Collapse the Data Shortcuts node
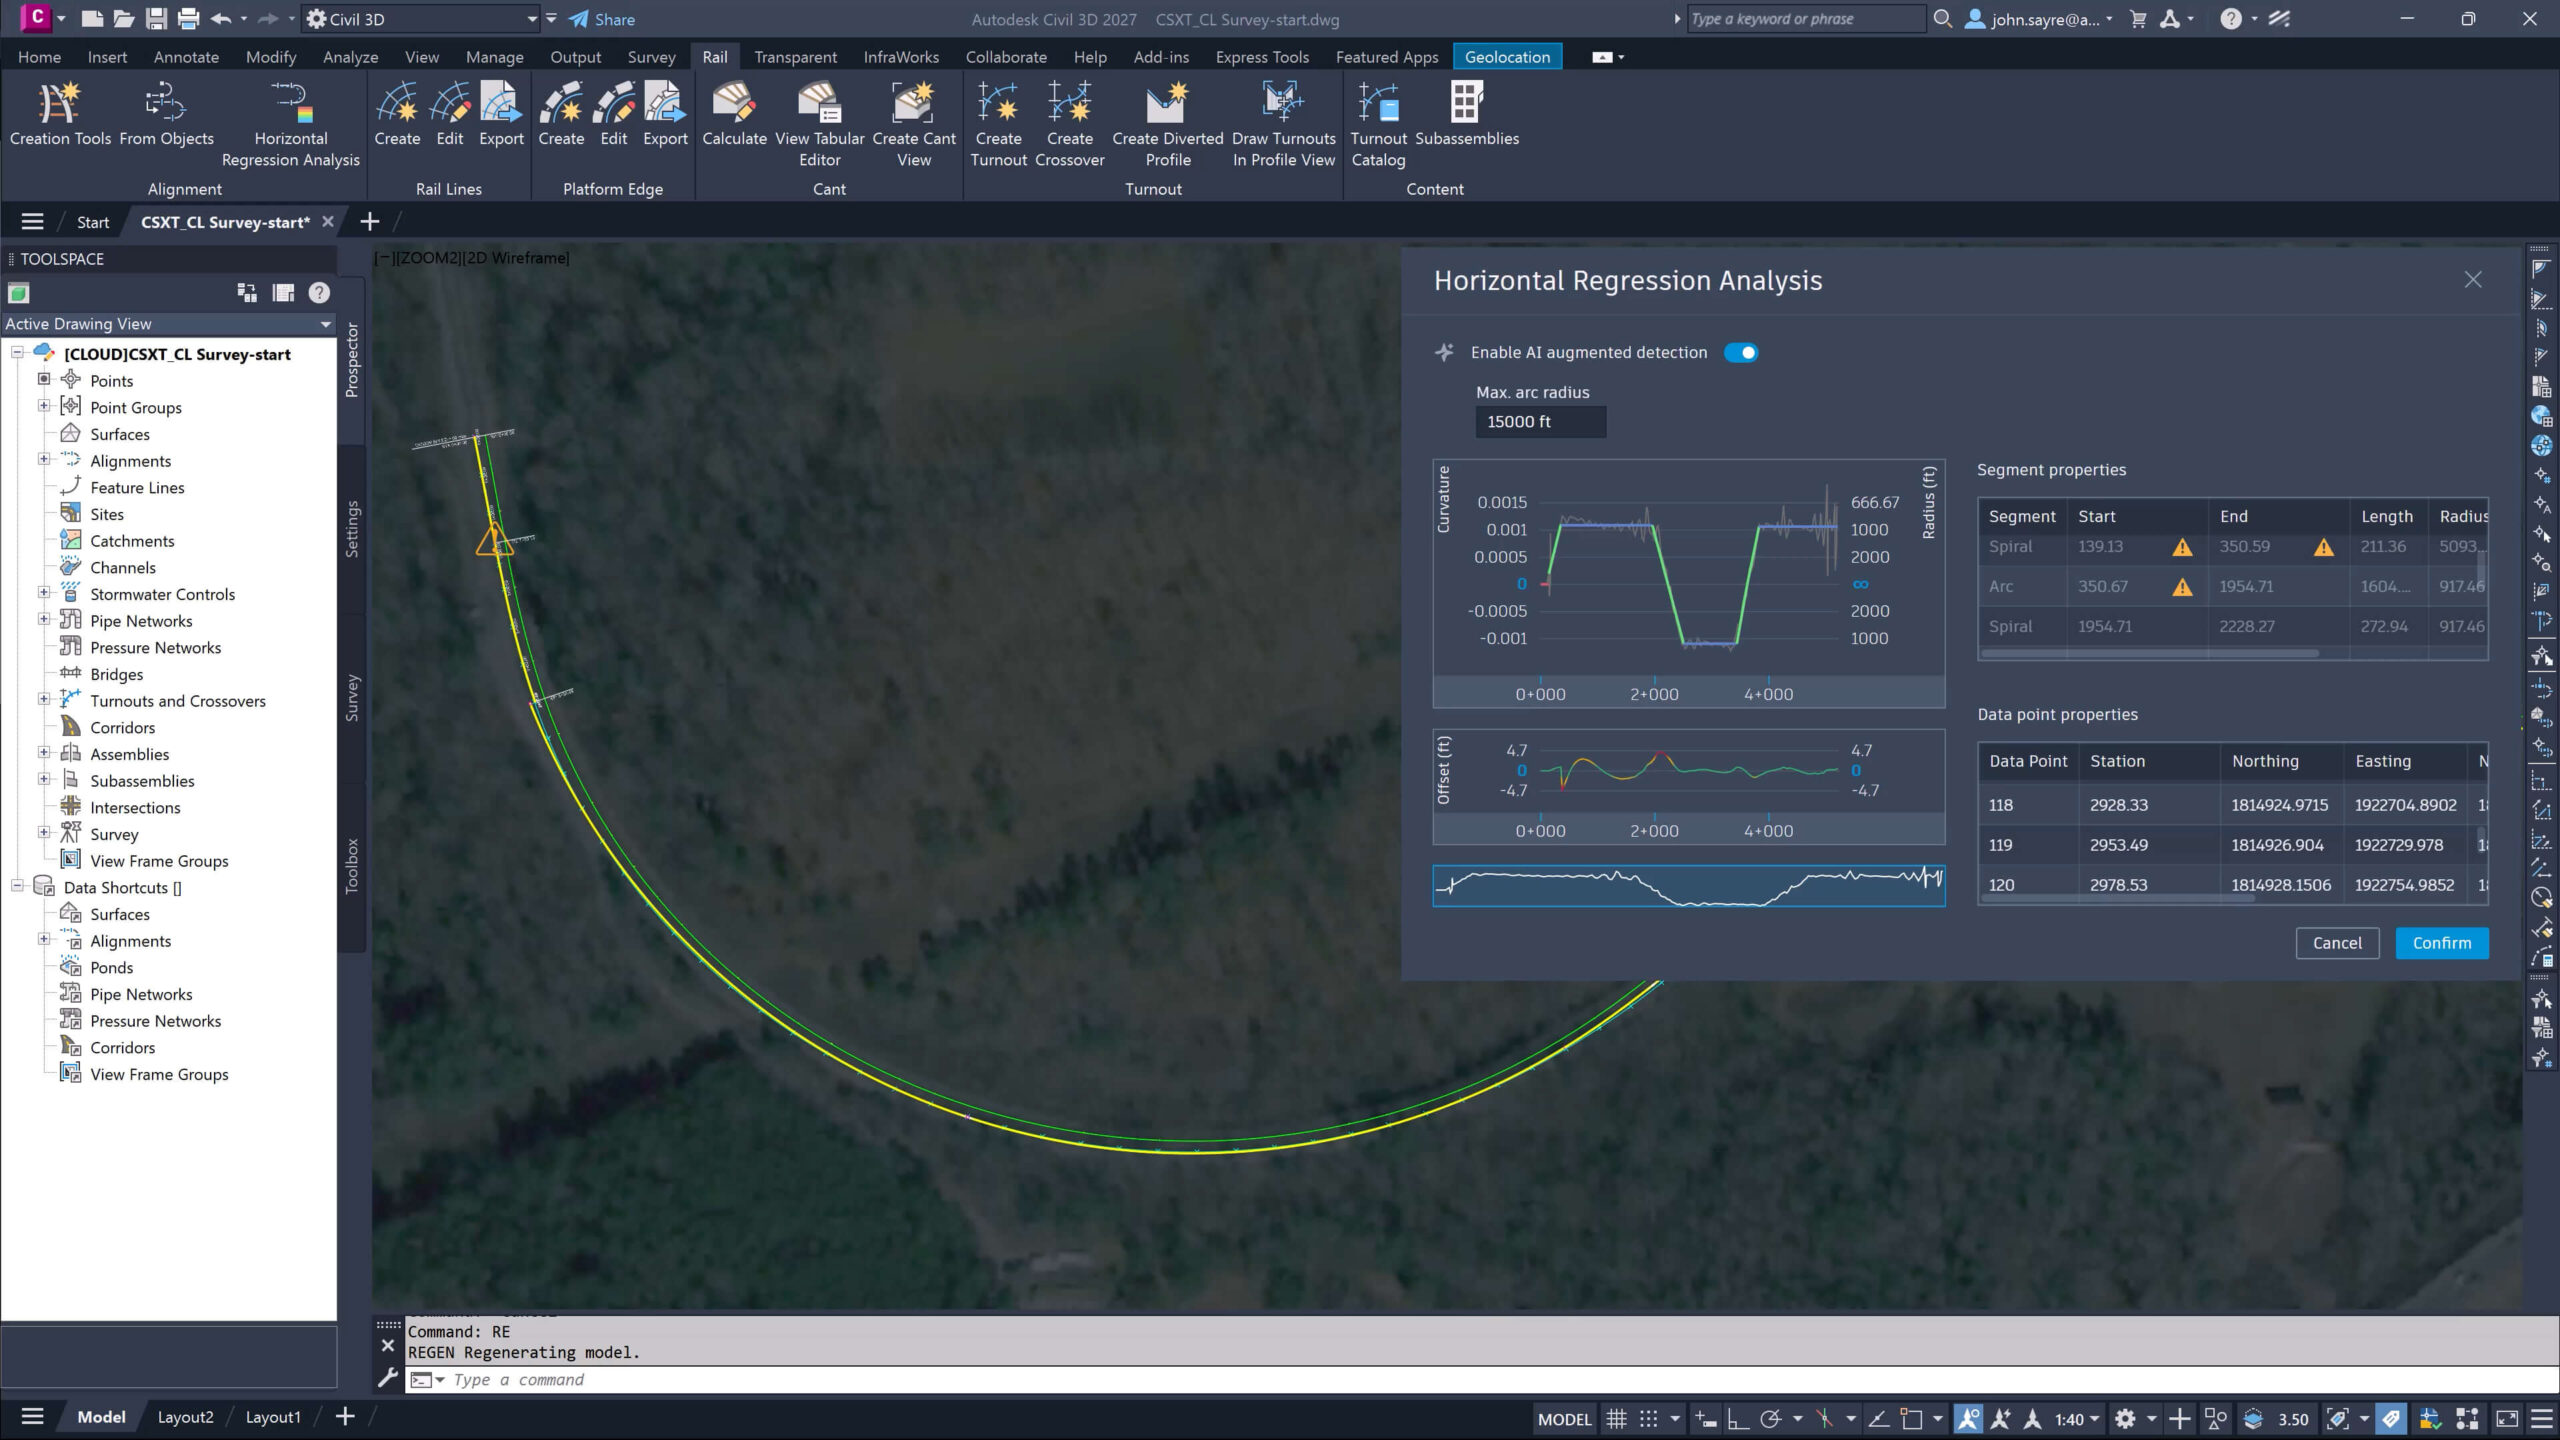 pyautogui.click(x=17, y=886)
